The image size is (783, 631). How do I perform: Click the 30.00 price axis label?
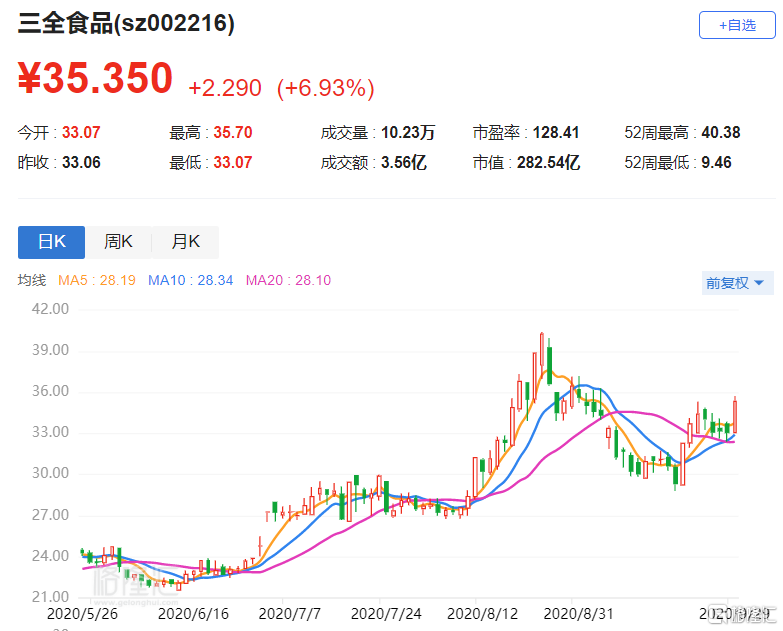click(50, 473)
